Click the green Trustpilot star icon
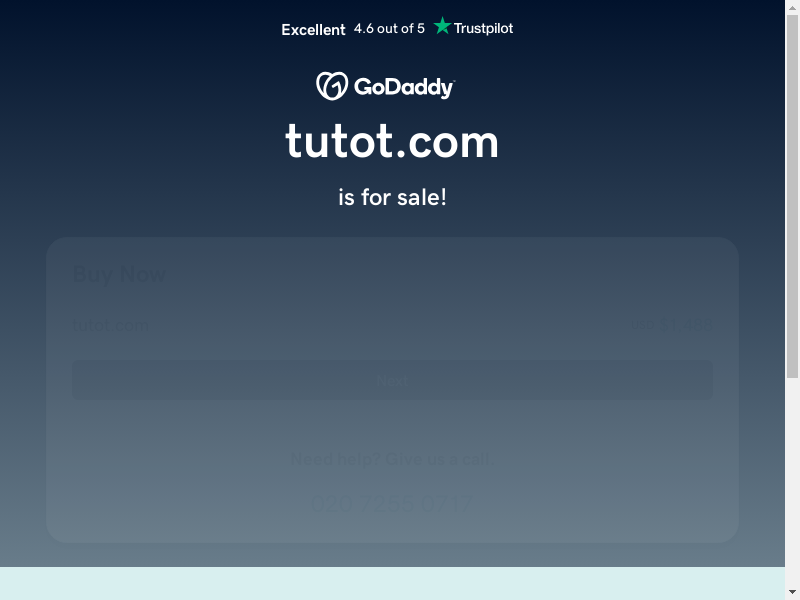The width and height of the screenshot is (800, 600). (x=442, y=26)
